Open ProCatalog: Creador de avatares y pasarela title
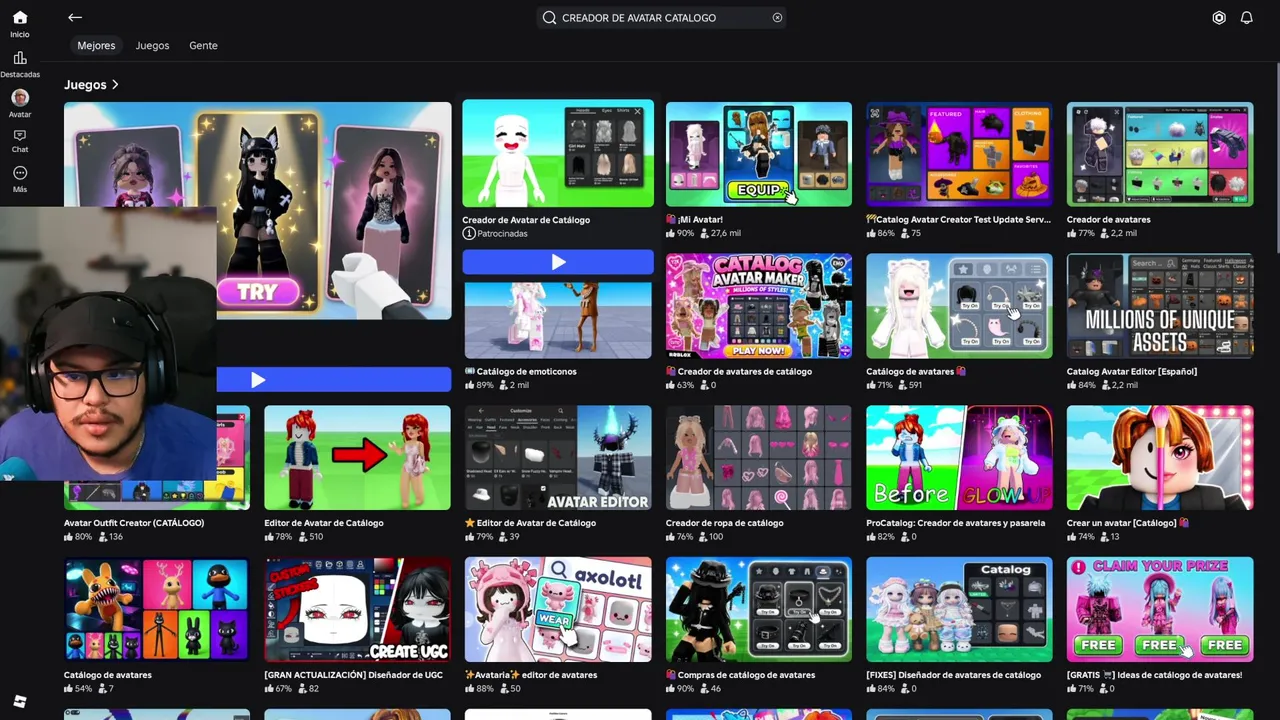The width and height of the screenshot is (1280, 720). (956, 523)
